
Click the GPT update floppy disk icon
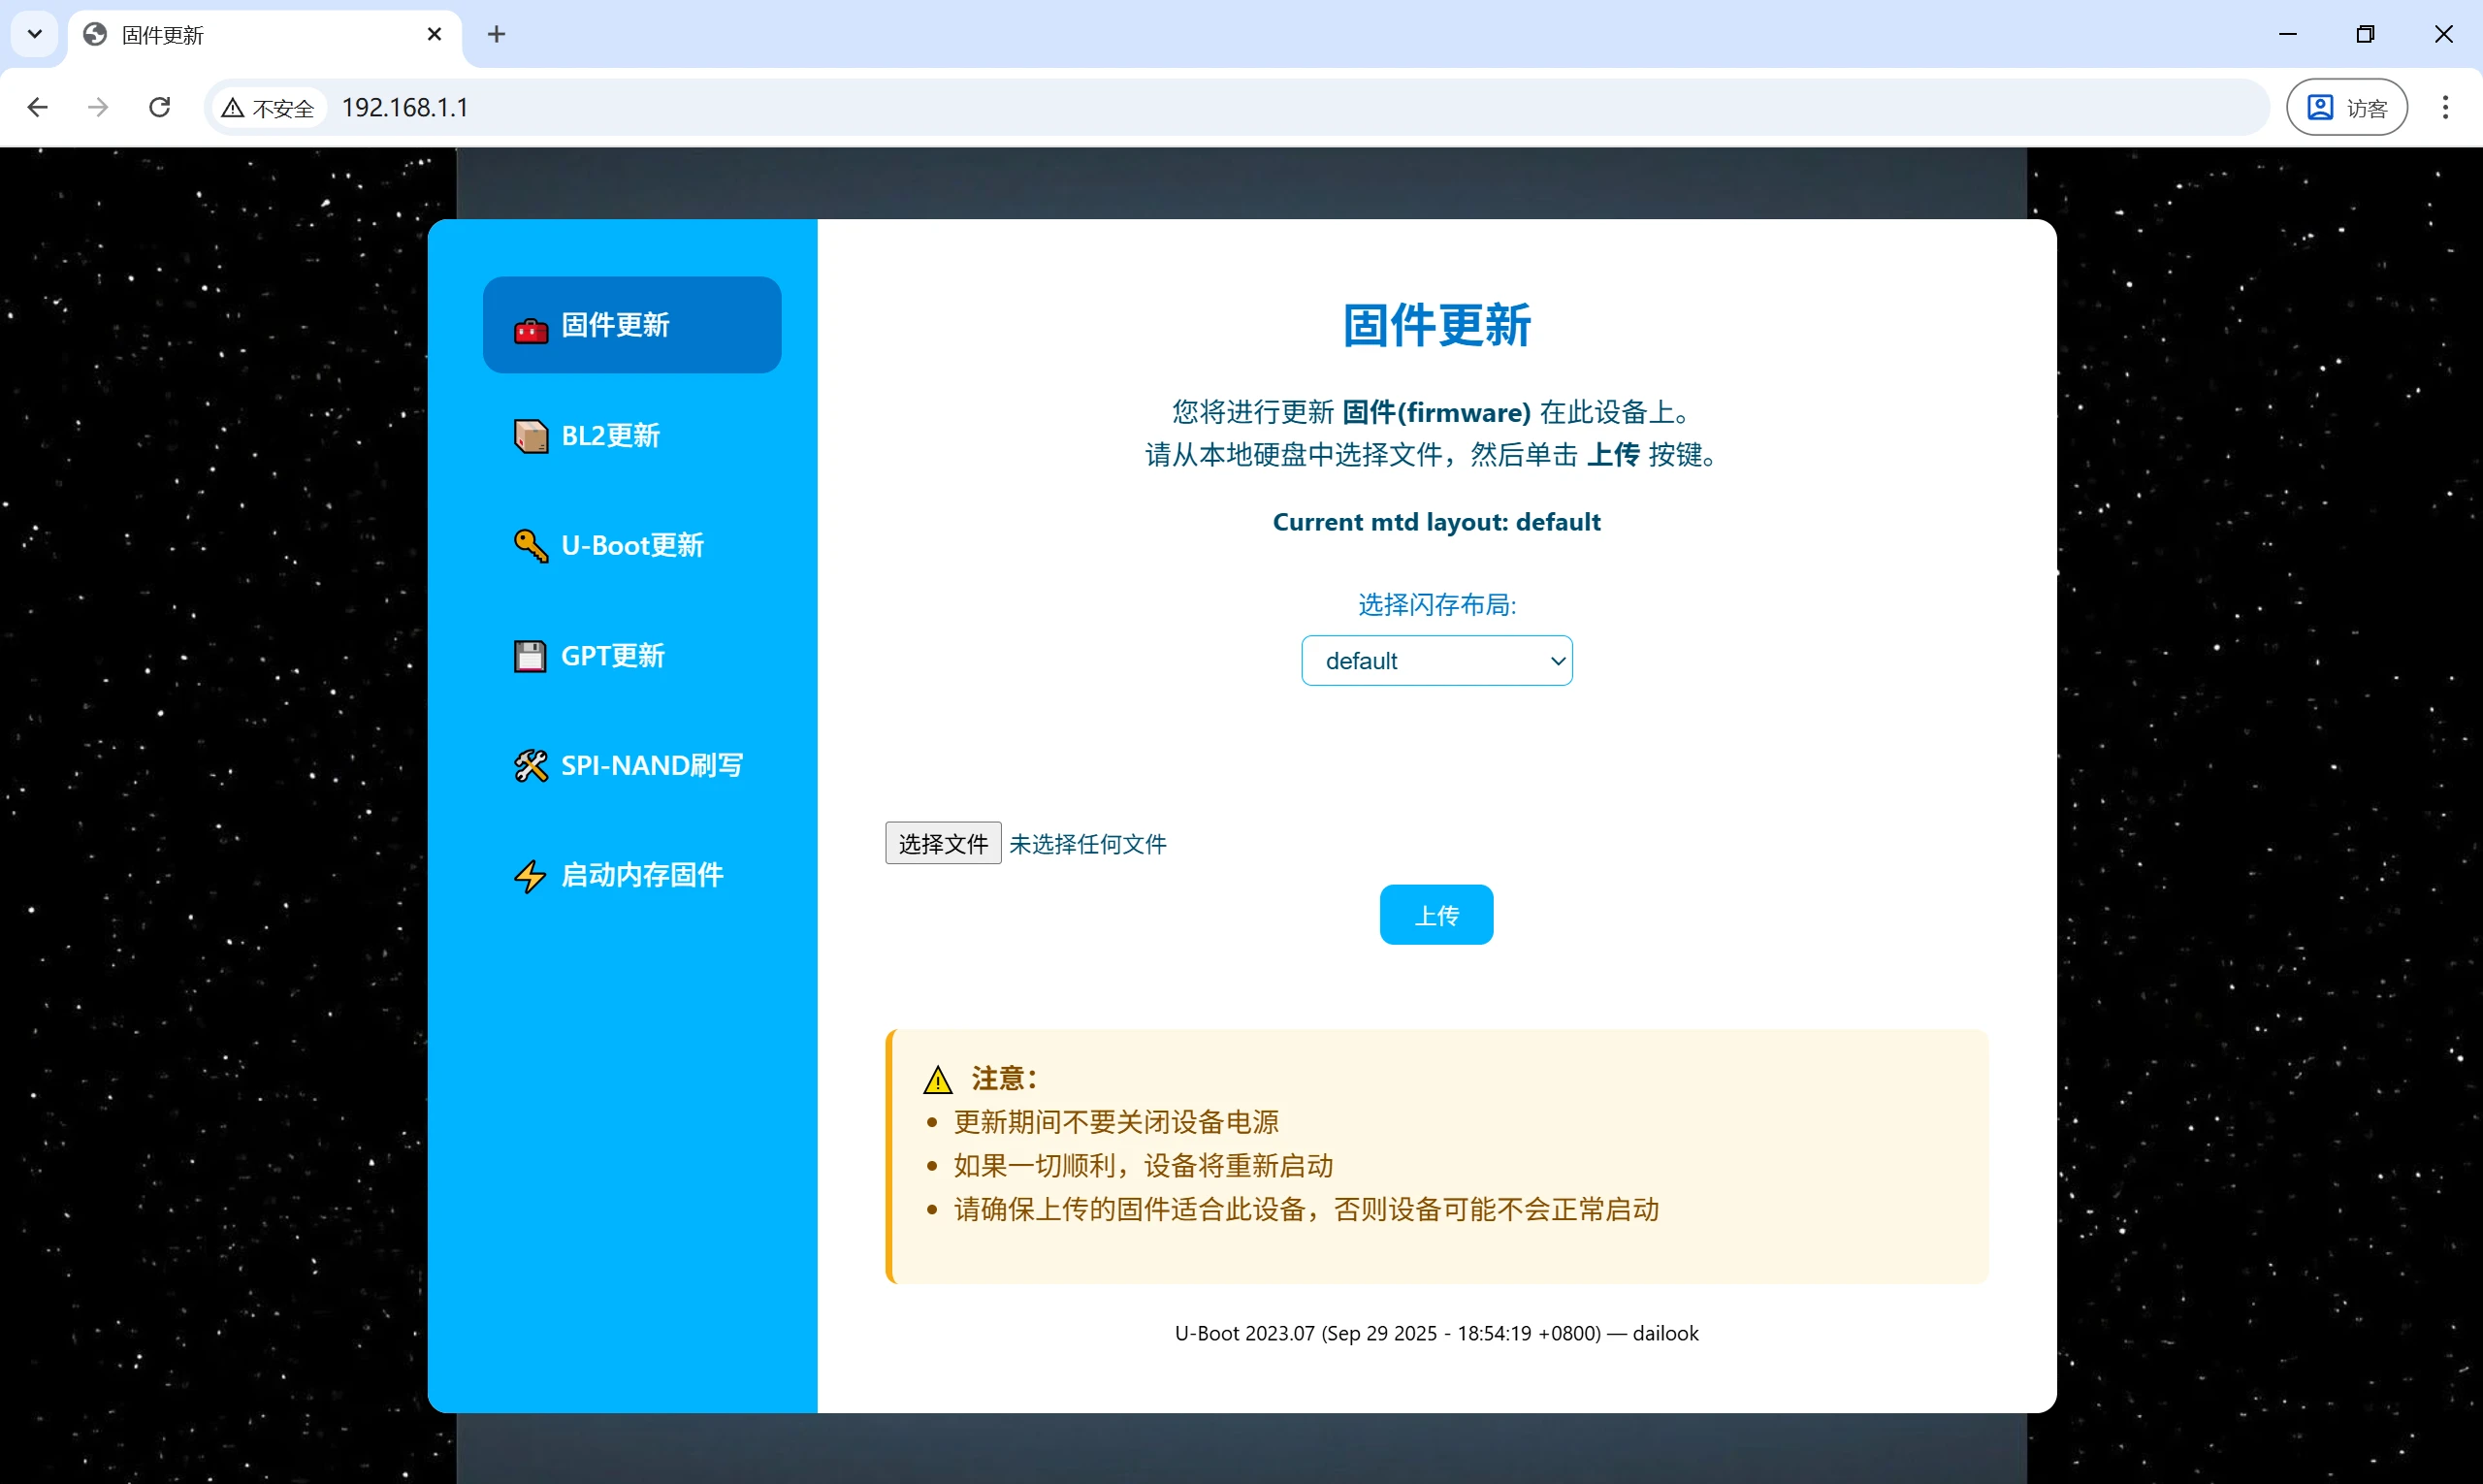(530, 656)
